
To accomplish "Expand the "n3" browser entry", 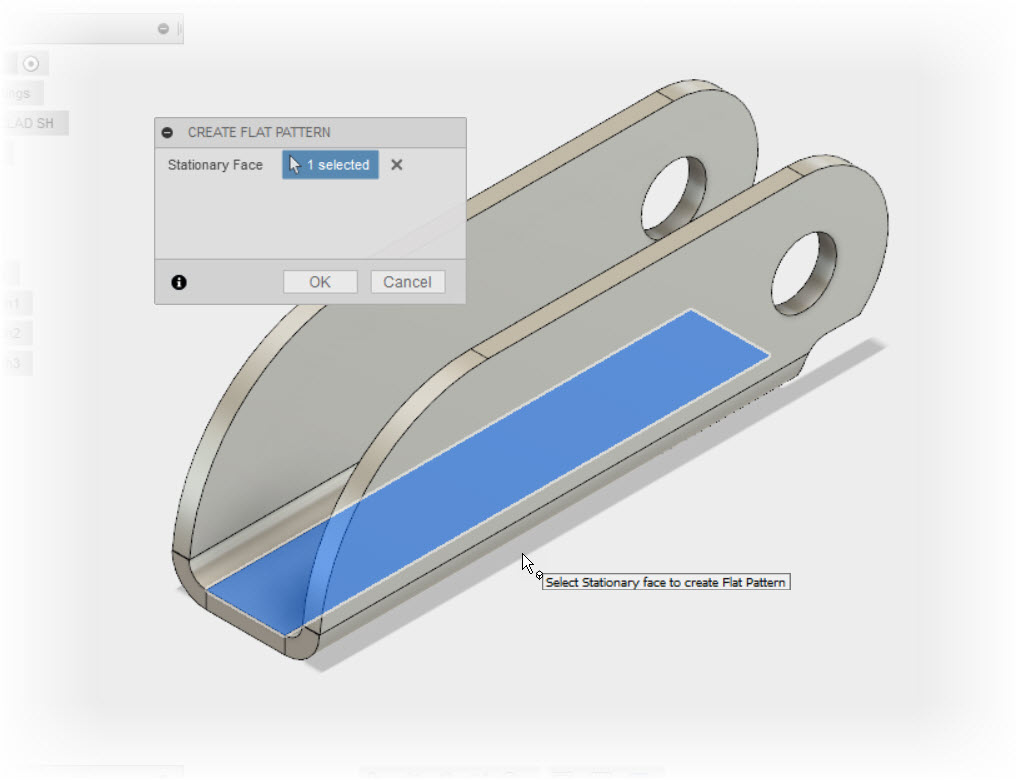I will (x=15, y=362).
